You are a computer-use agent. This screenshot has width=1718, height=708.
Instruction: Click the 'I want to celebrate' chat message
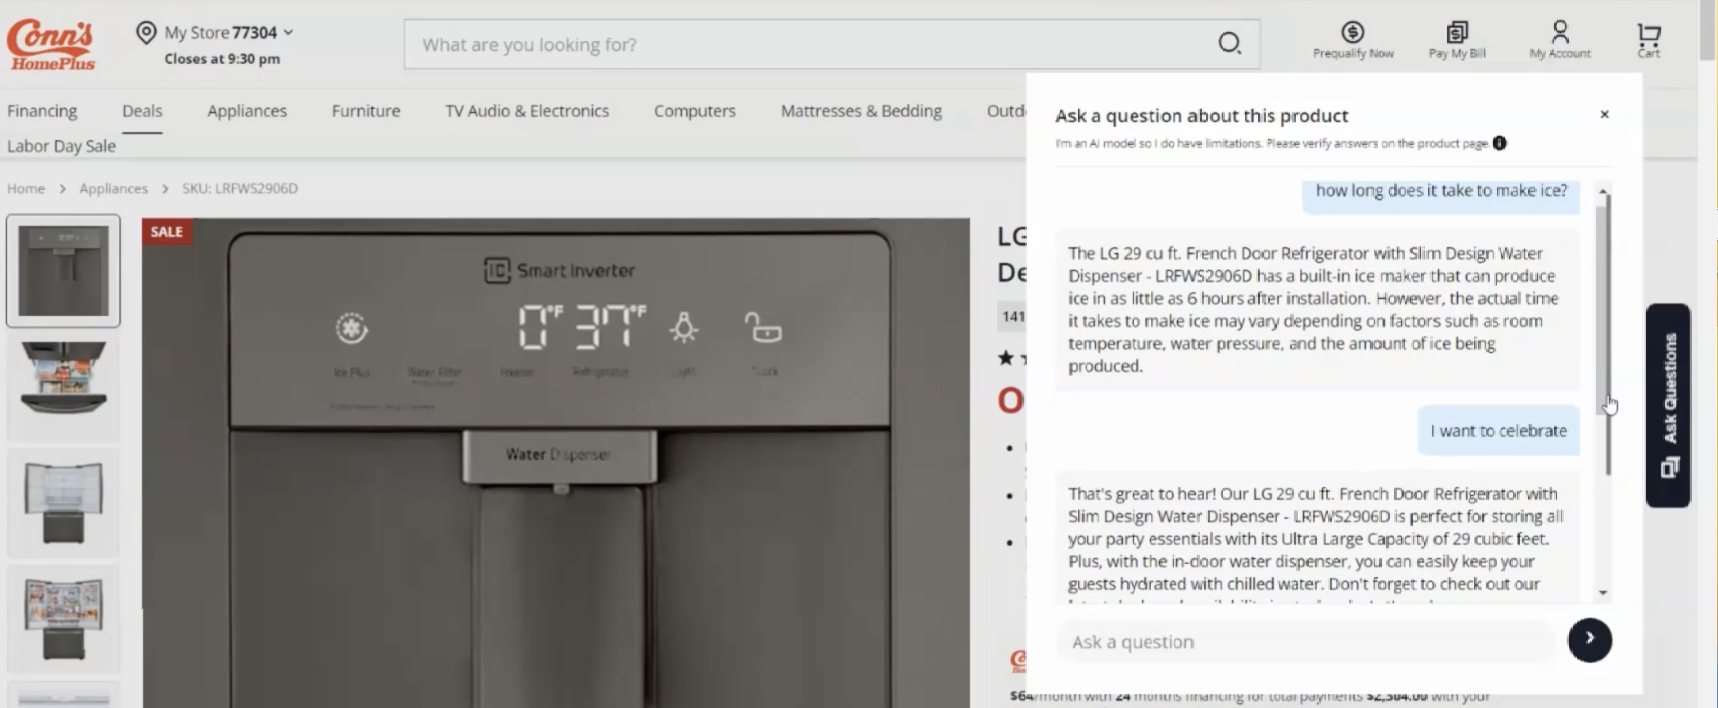(x=1498, y=431)
